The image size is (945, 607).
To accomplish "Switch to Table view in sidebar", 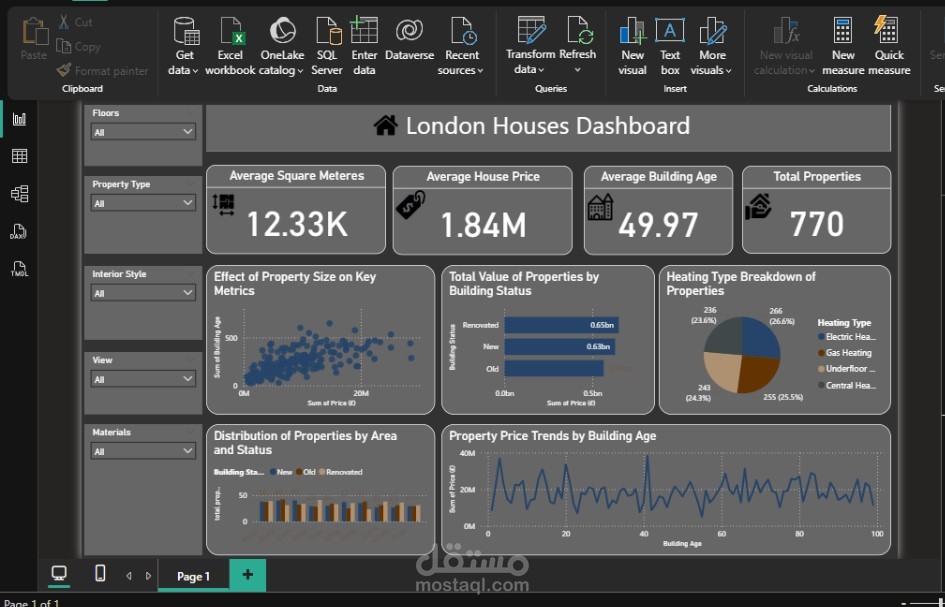I will pos(19,156).
